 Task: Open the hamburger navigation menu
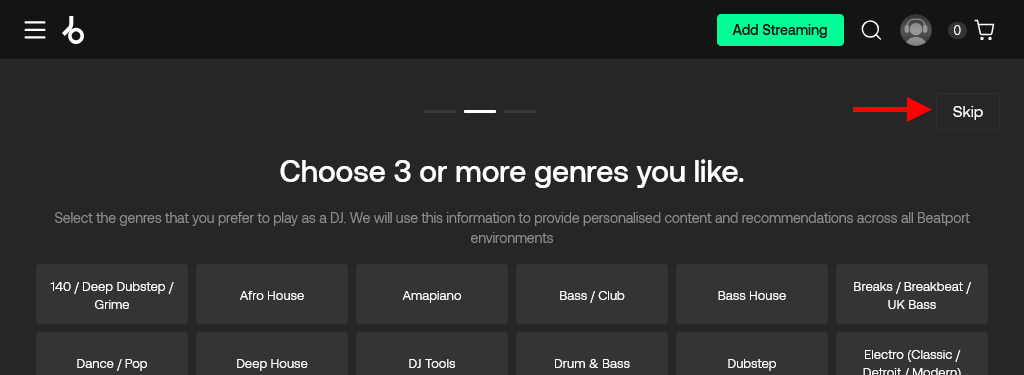pos(35,30)
